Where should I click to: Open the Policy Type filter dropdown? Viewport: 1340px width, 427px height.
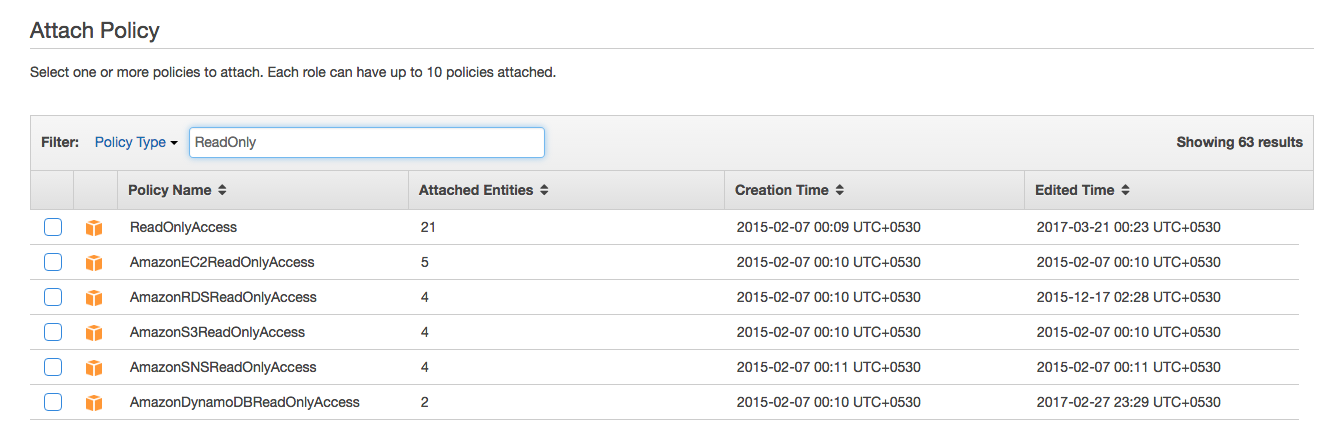[136, 142]
